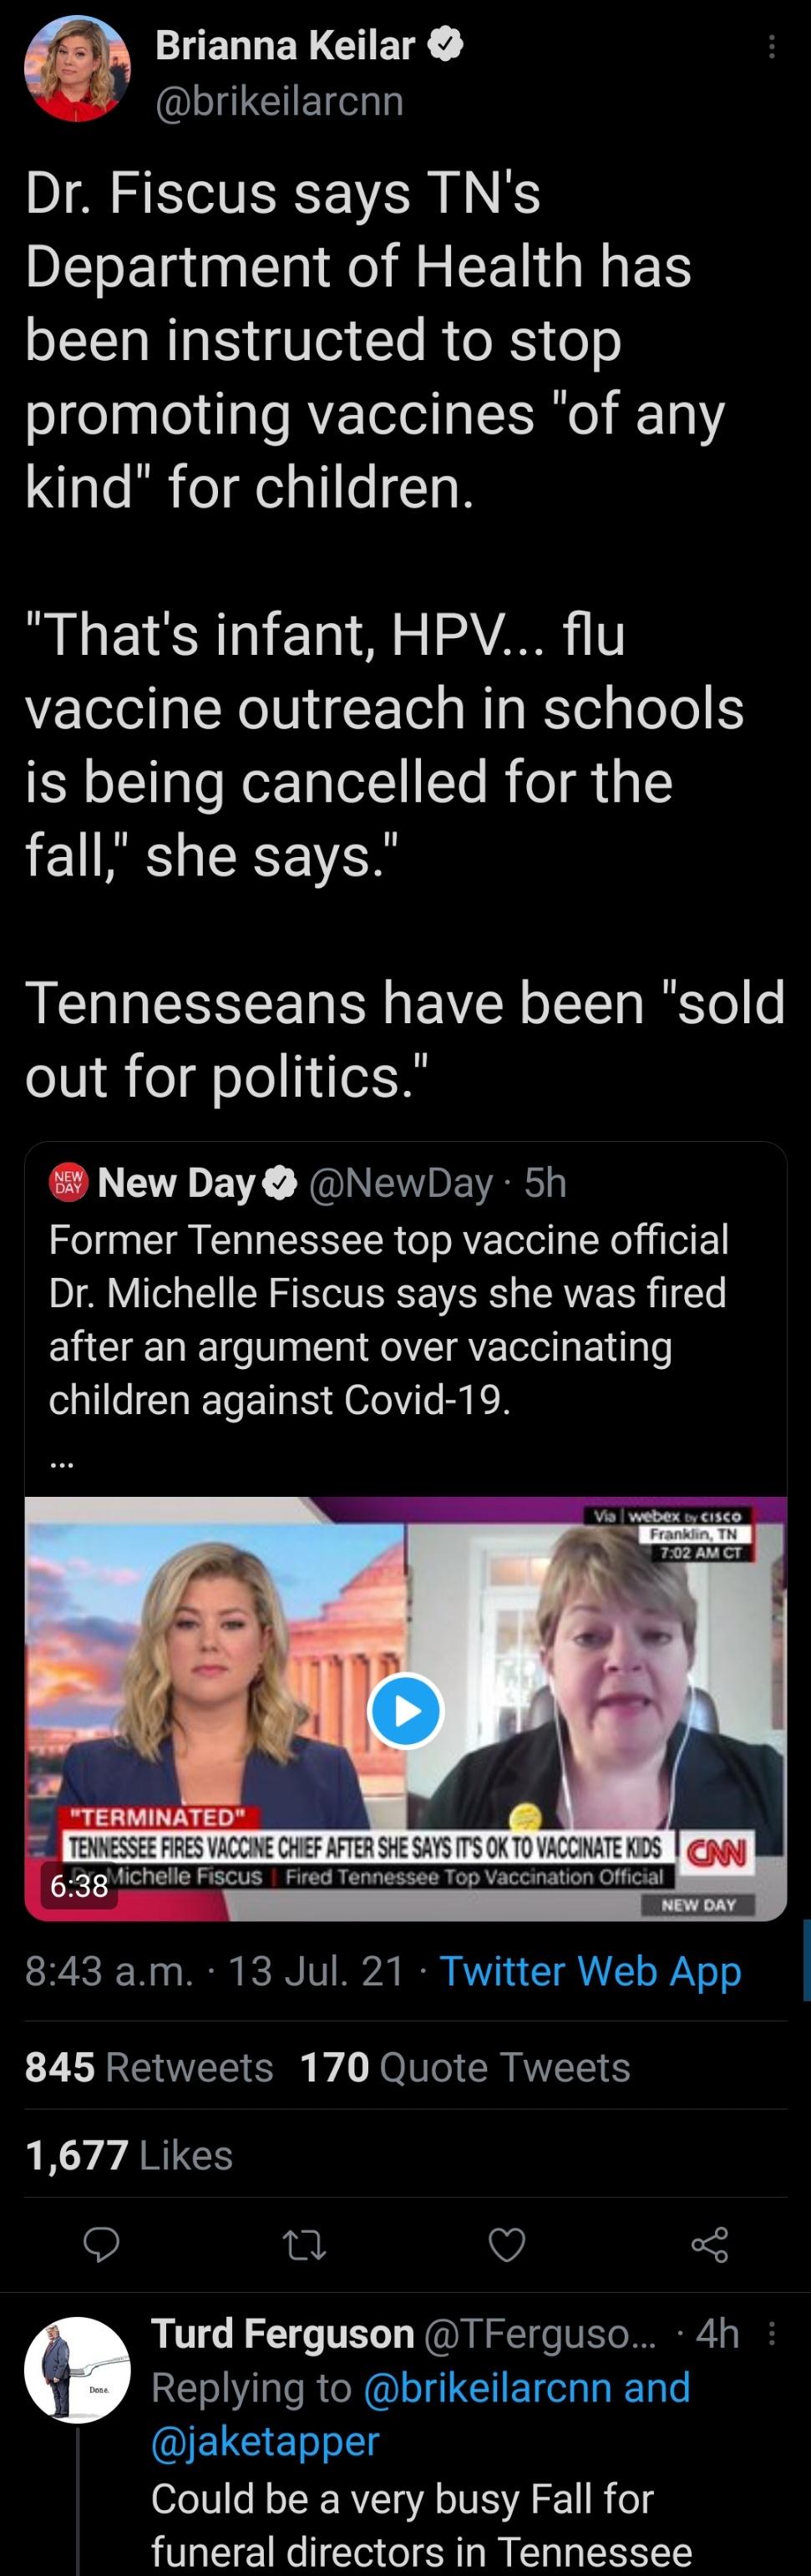Open the Twitter Web App source link
This screenshot has width=811, height=2576.
[590, 1971]
